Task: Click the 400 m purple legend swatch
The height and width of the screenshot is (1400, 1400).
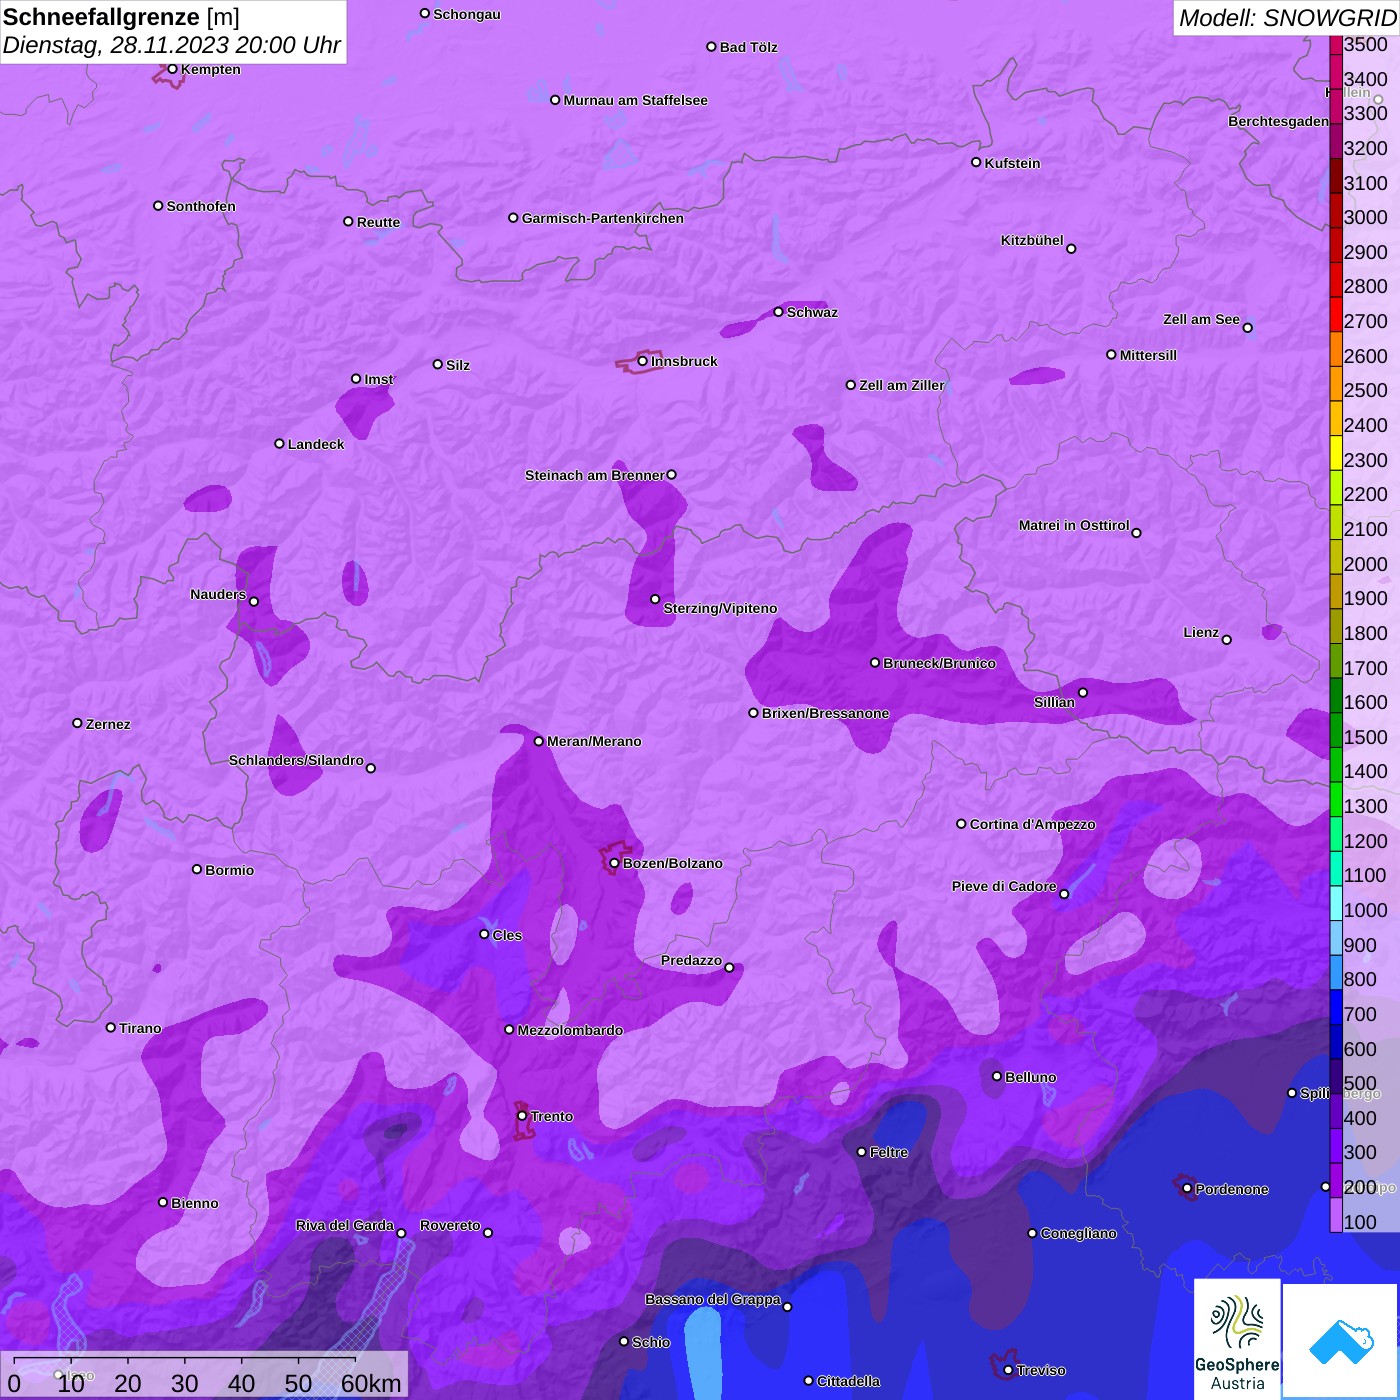Action: pyautogui.click(x=1336, y=1111)
